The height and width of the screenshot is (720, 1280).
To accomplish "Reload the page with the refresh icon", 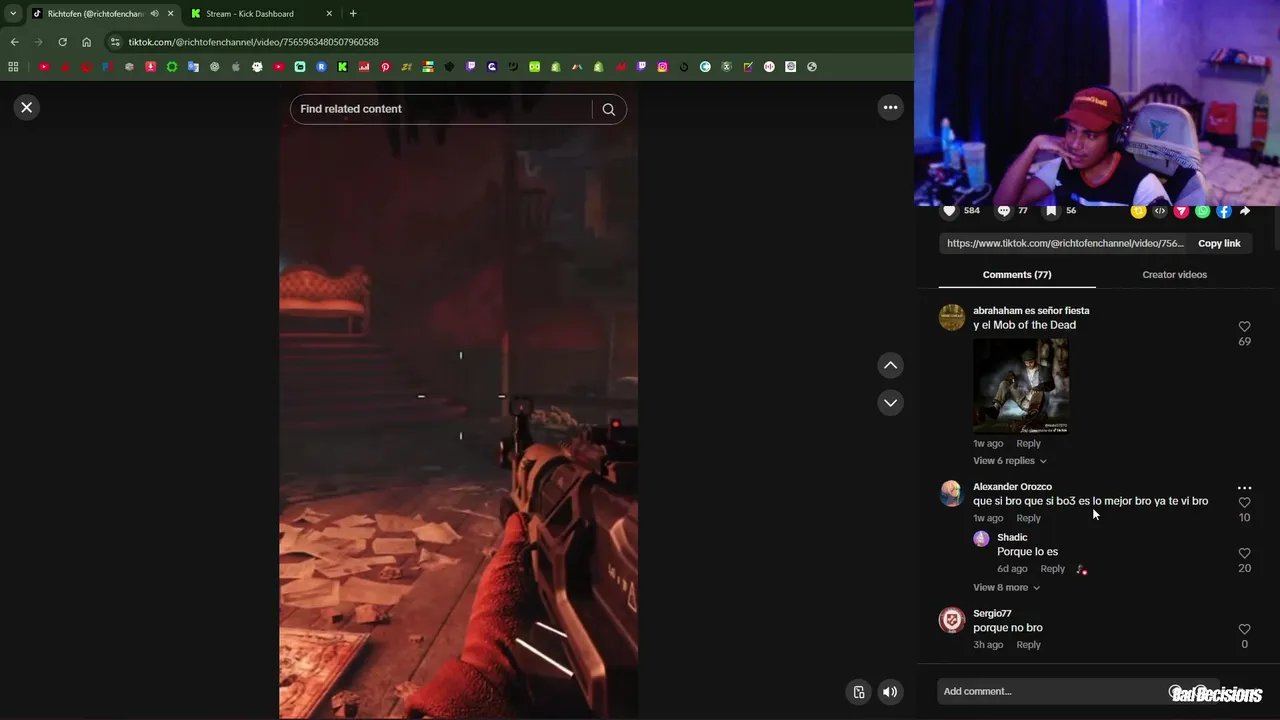I will tap(62, 42).
